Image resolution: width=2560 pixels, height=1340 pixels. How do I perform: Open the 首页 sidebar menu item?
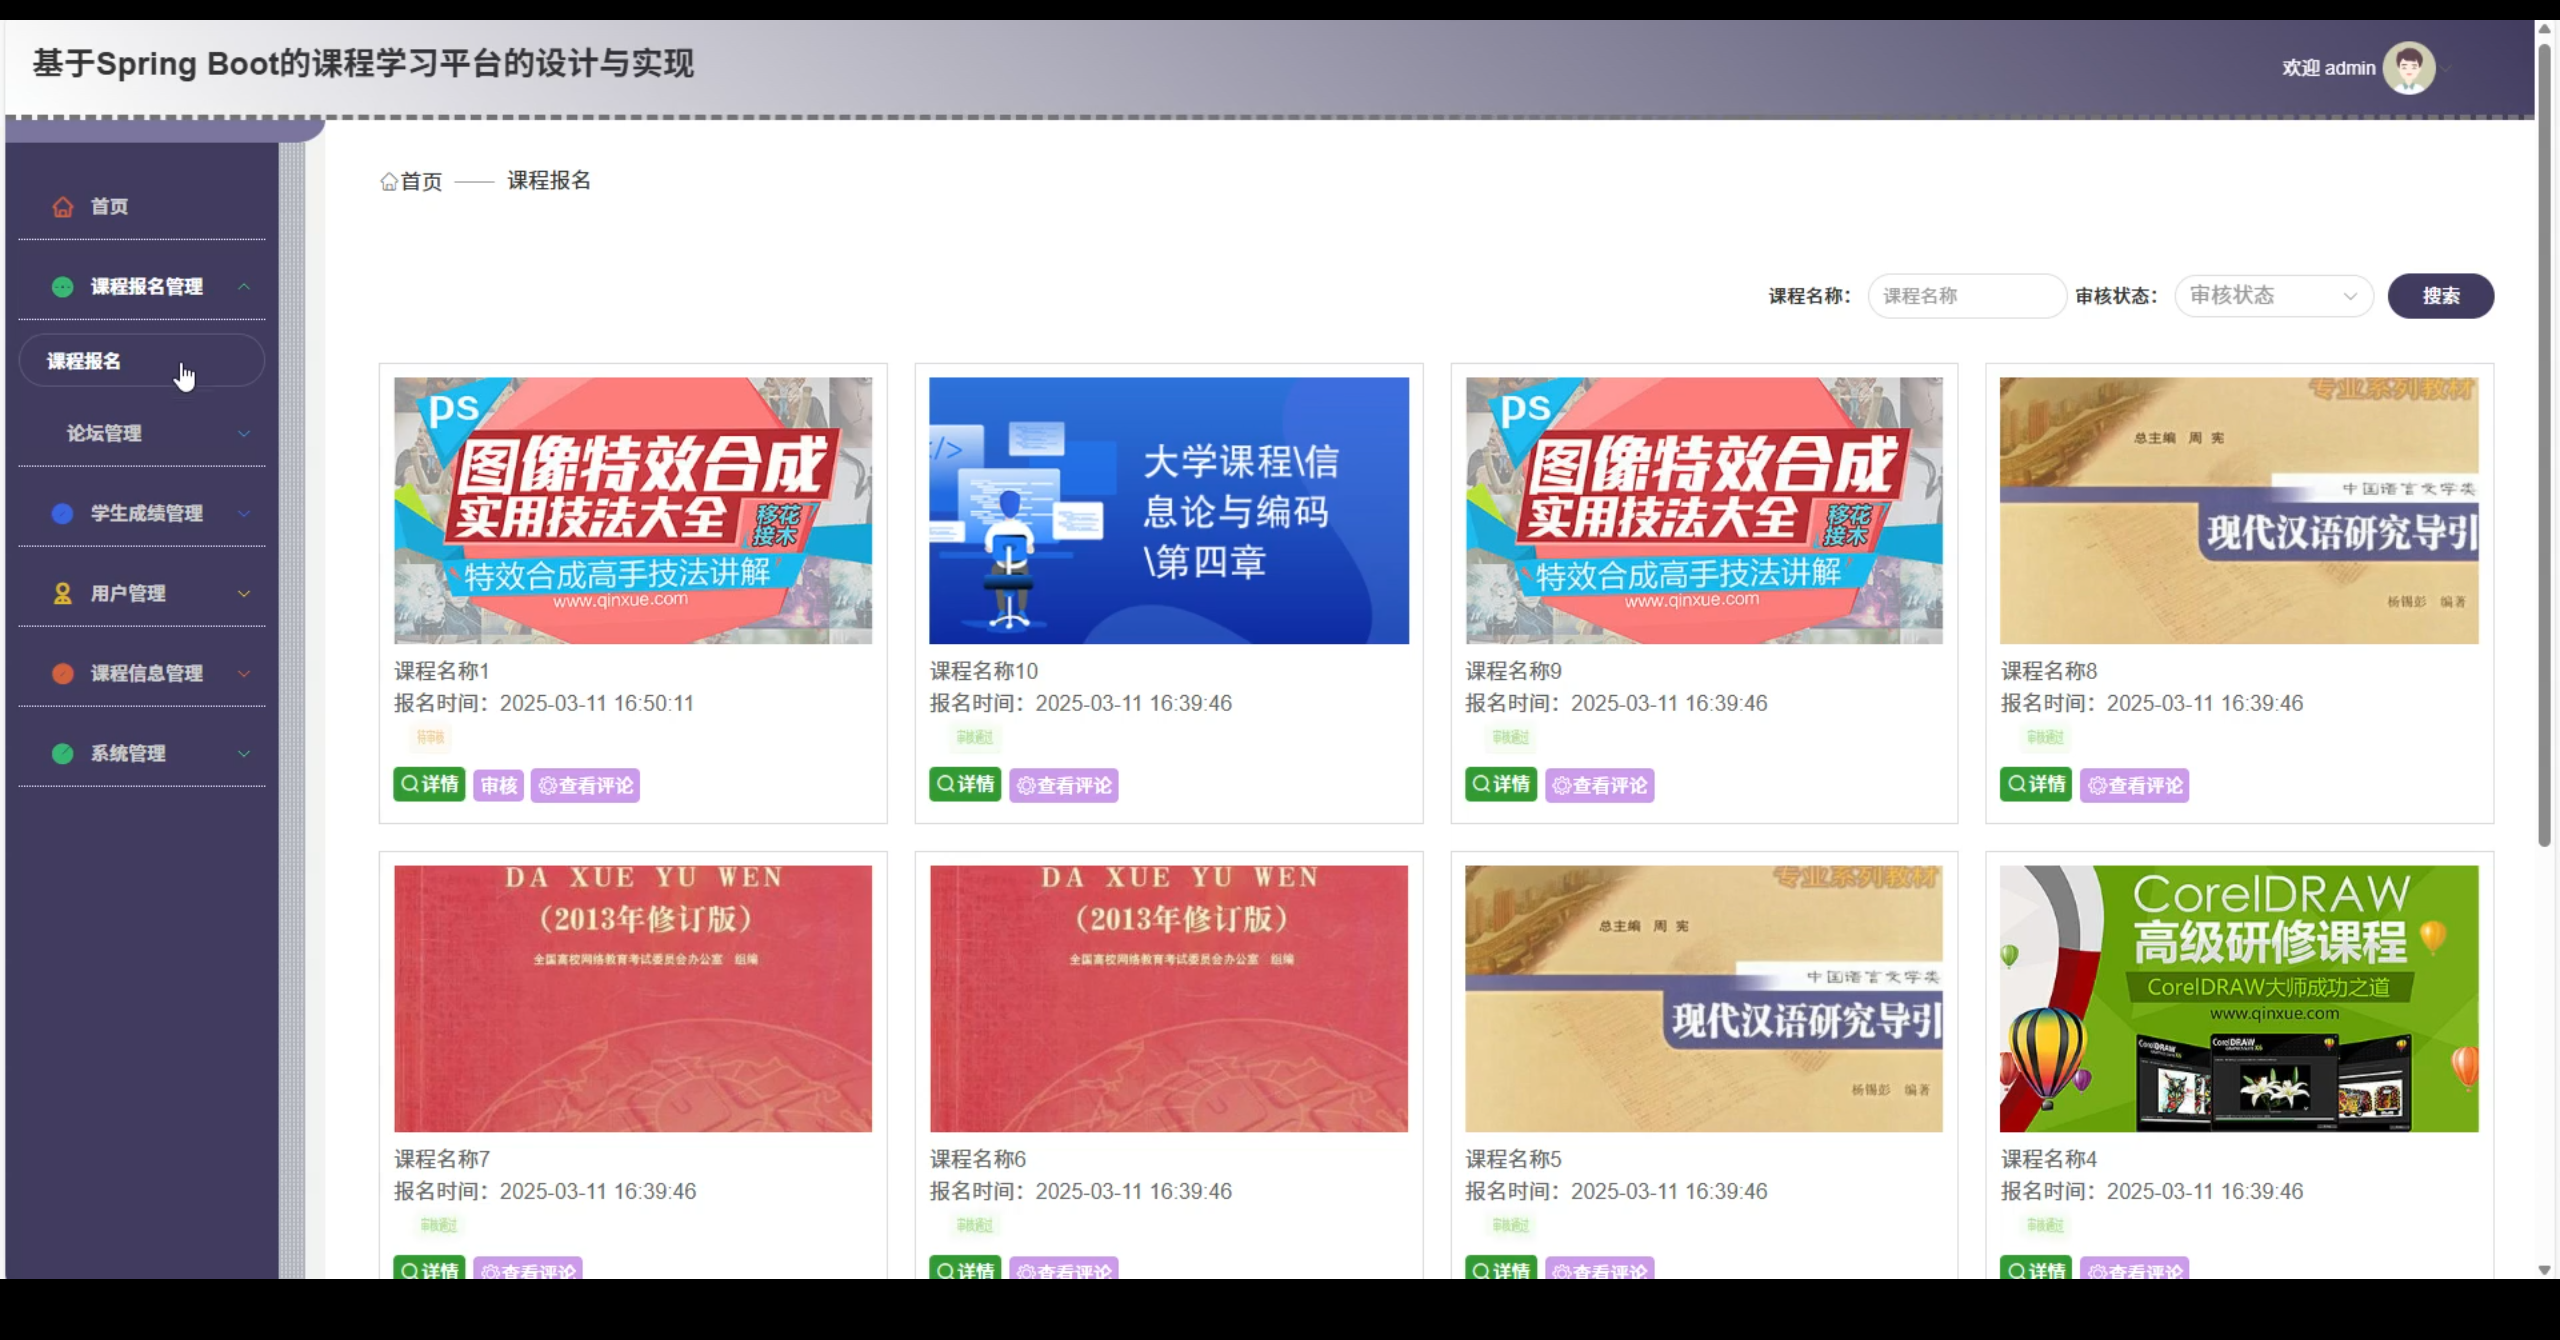[x=109, y=207]
